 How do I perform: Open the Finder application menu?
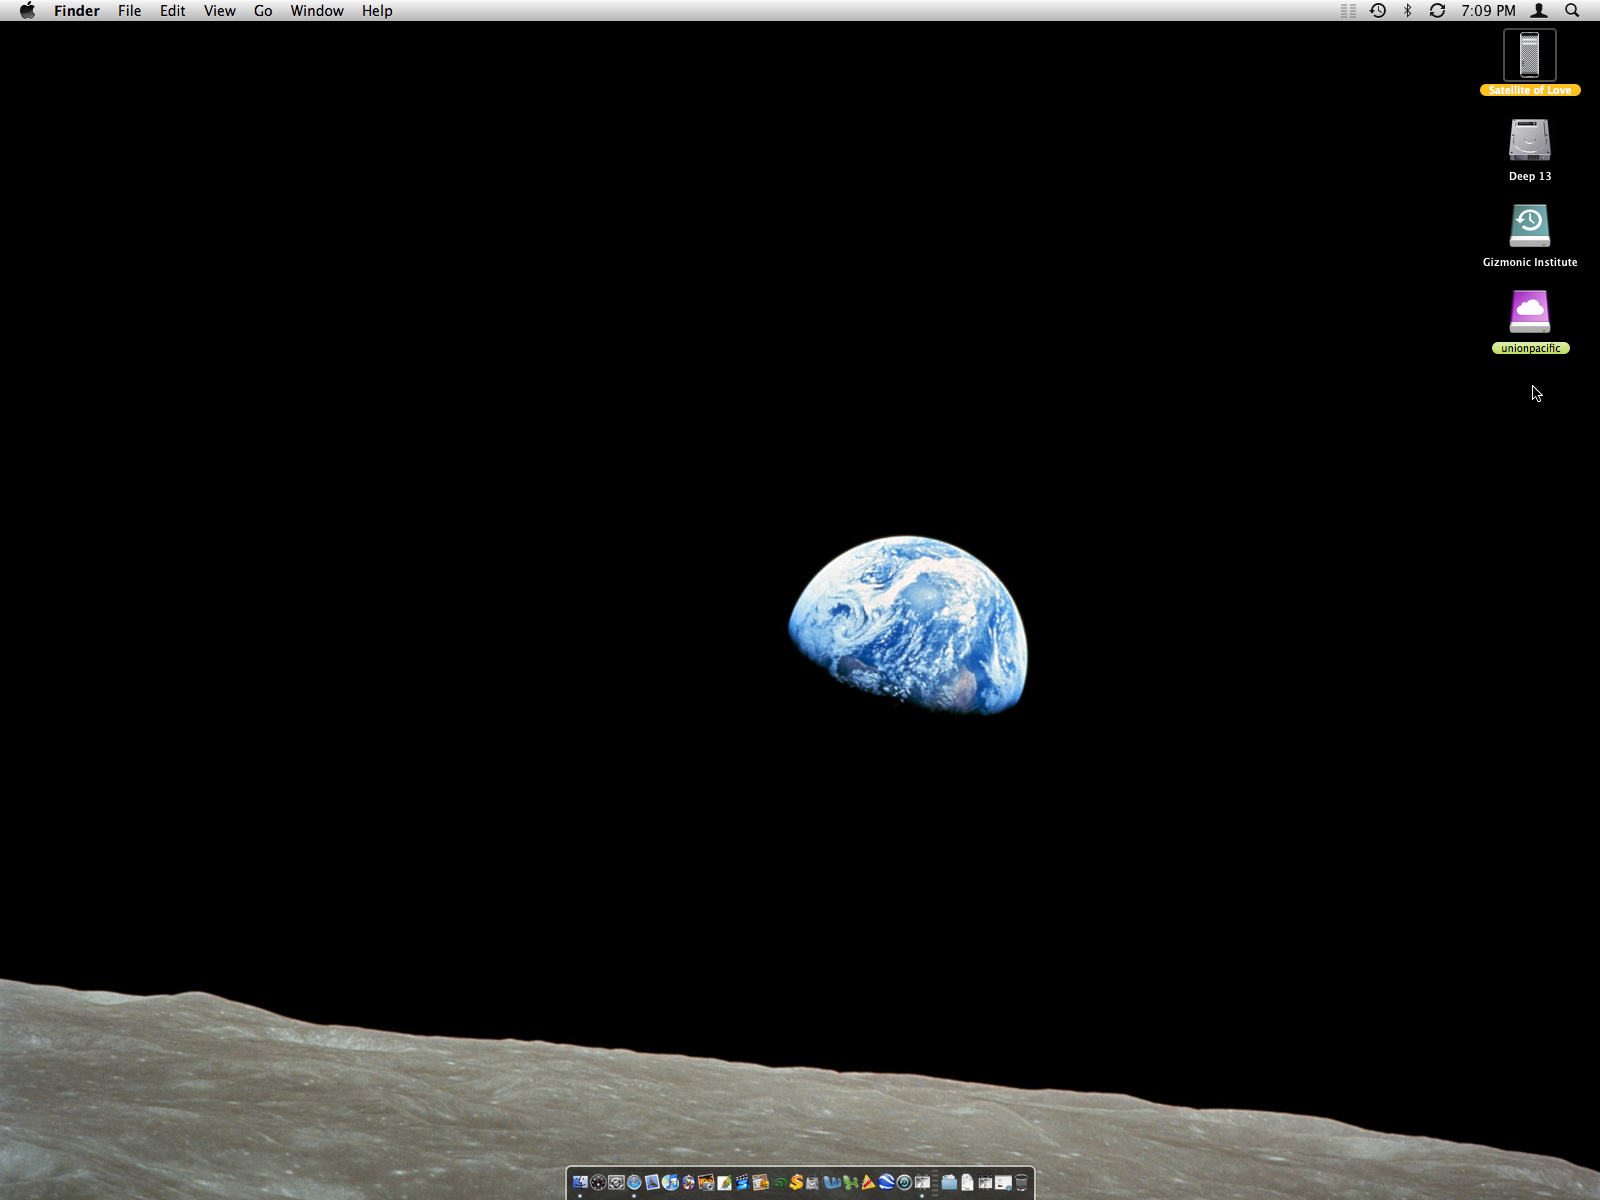[x=77, y=10]
